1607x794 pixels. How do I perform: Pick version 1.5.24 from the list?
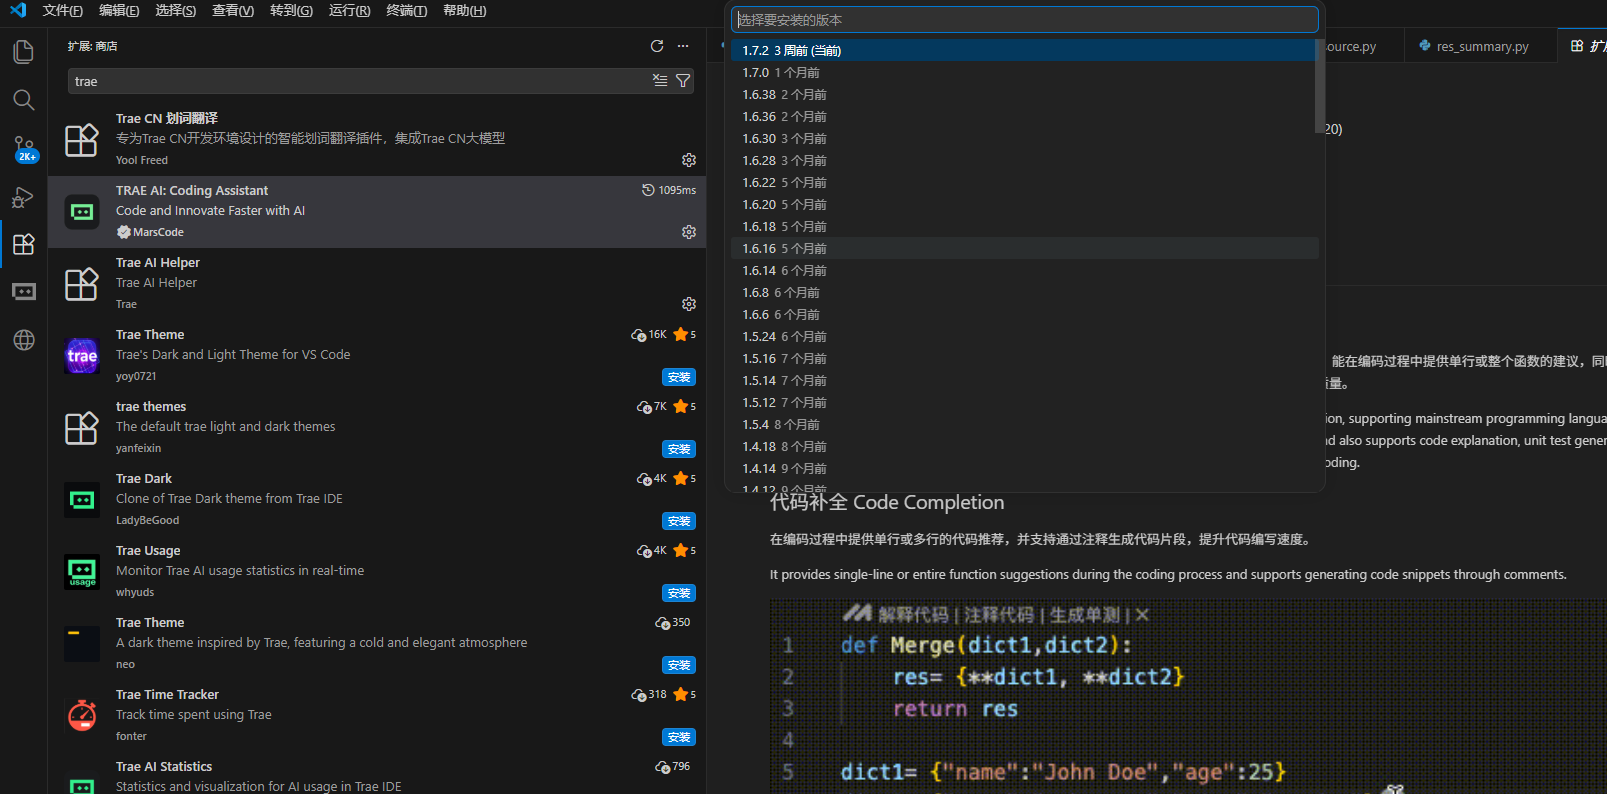(1023, 336)
